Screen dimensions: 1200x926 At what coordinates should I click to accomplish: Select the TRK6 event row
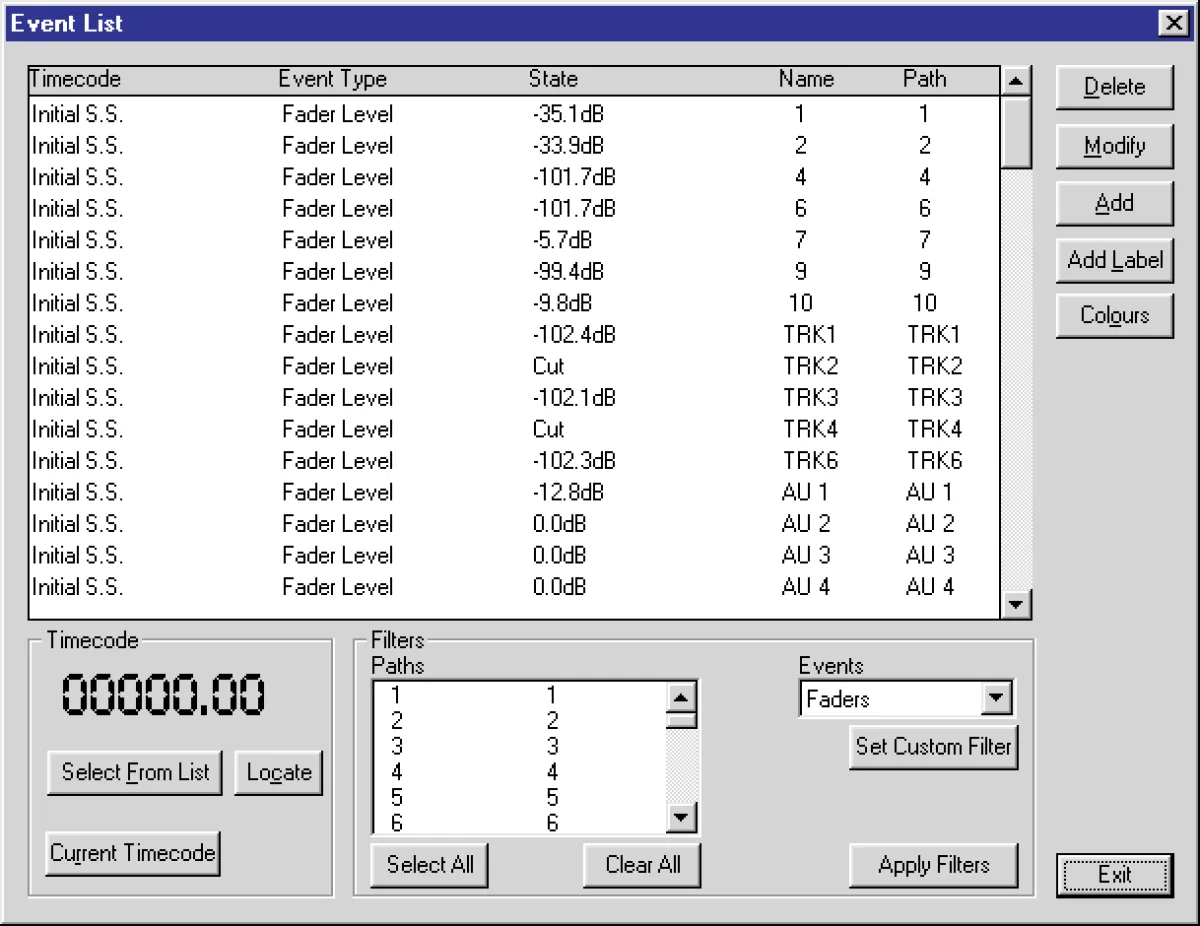(x=514, y=461)
